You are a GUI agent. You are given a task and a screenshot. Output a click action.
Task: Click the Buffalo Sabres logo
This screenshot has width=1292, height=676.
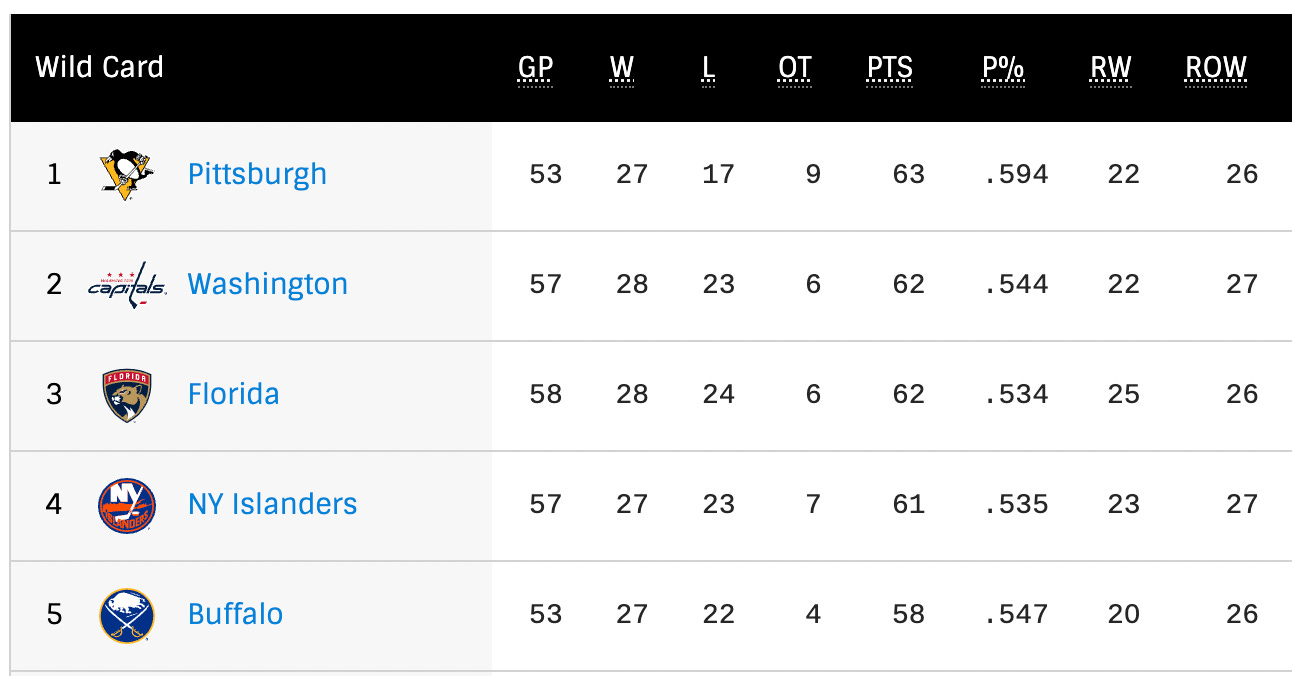[127, 615]
